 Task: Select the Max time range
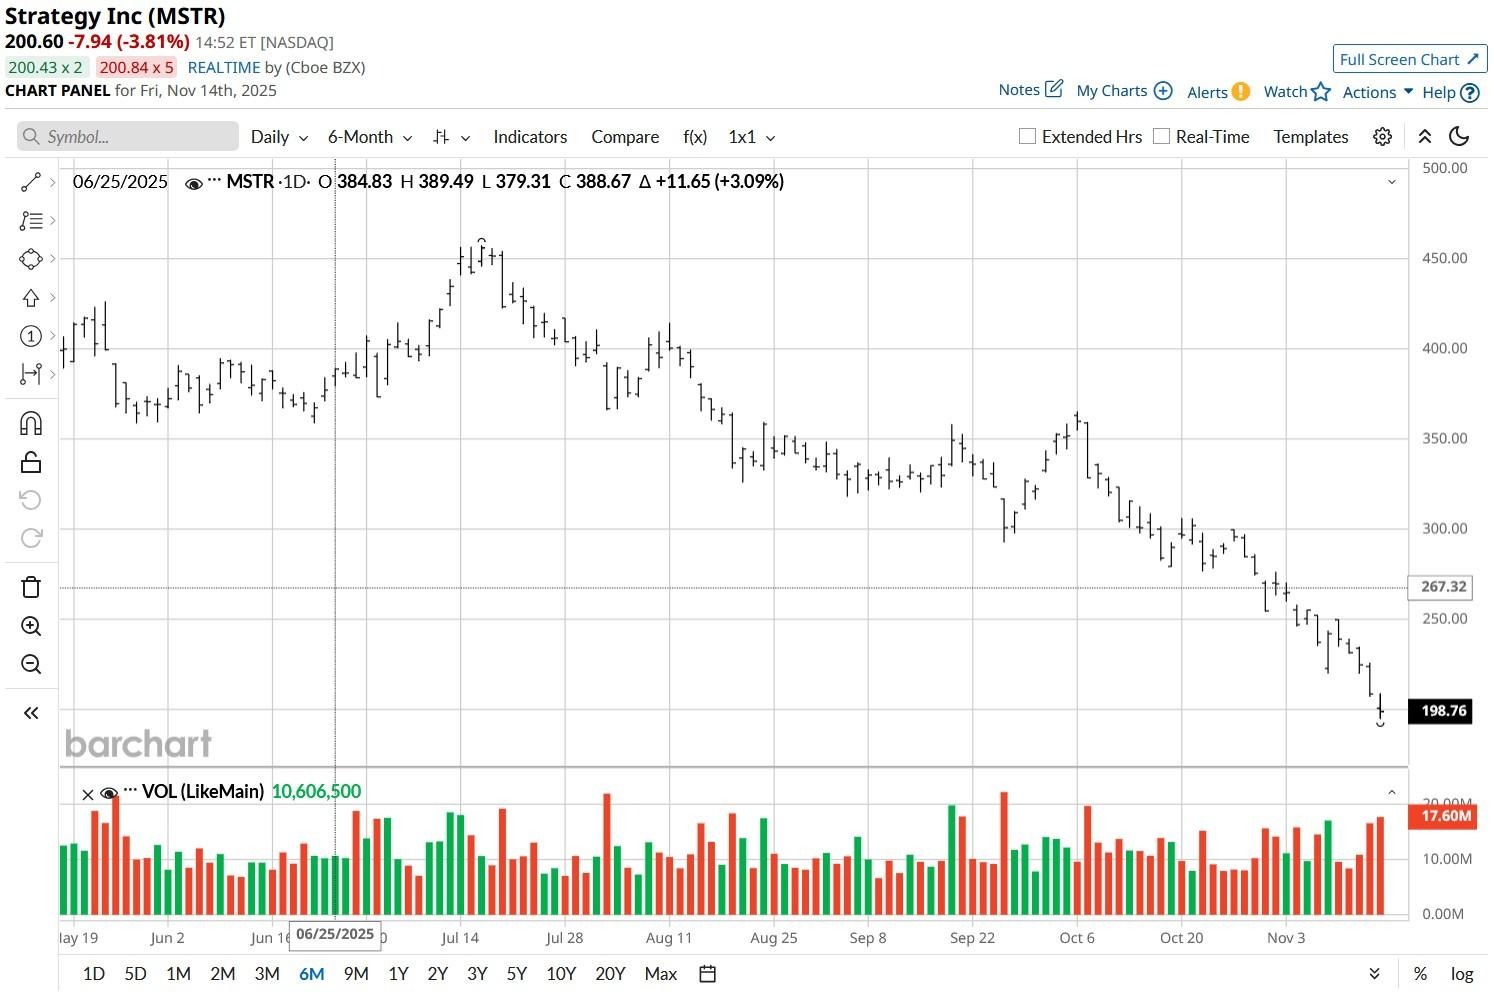pyautogui.click(x=661, y=974)
